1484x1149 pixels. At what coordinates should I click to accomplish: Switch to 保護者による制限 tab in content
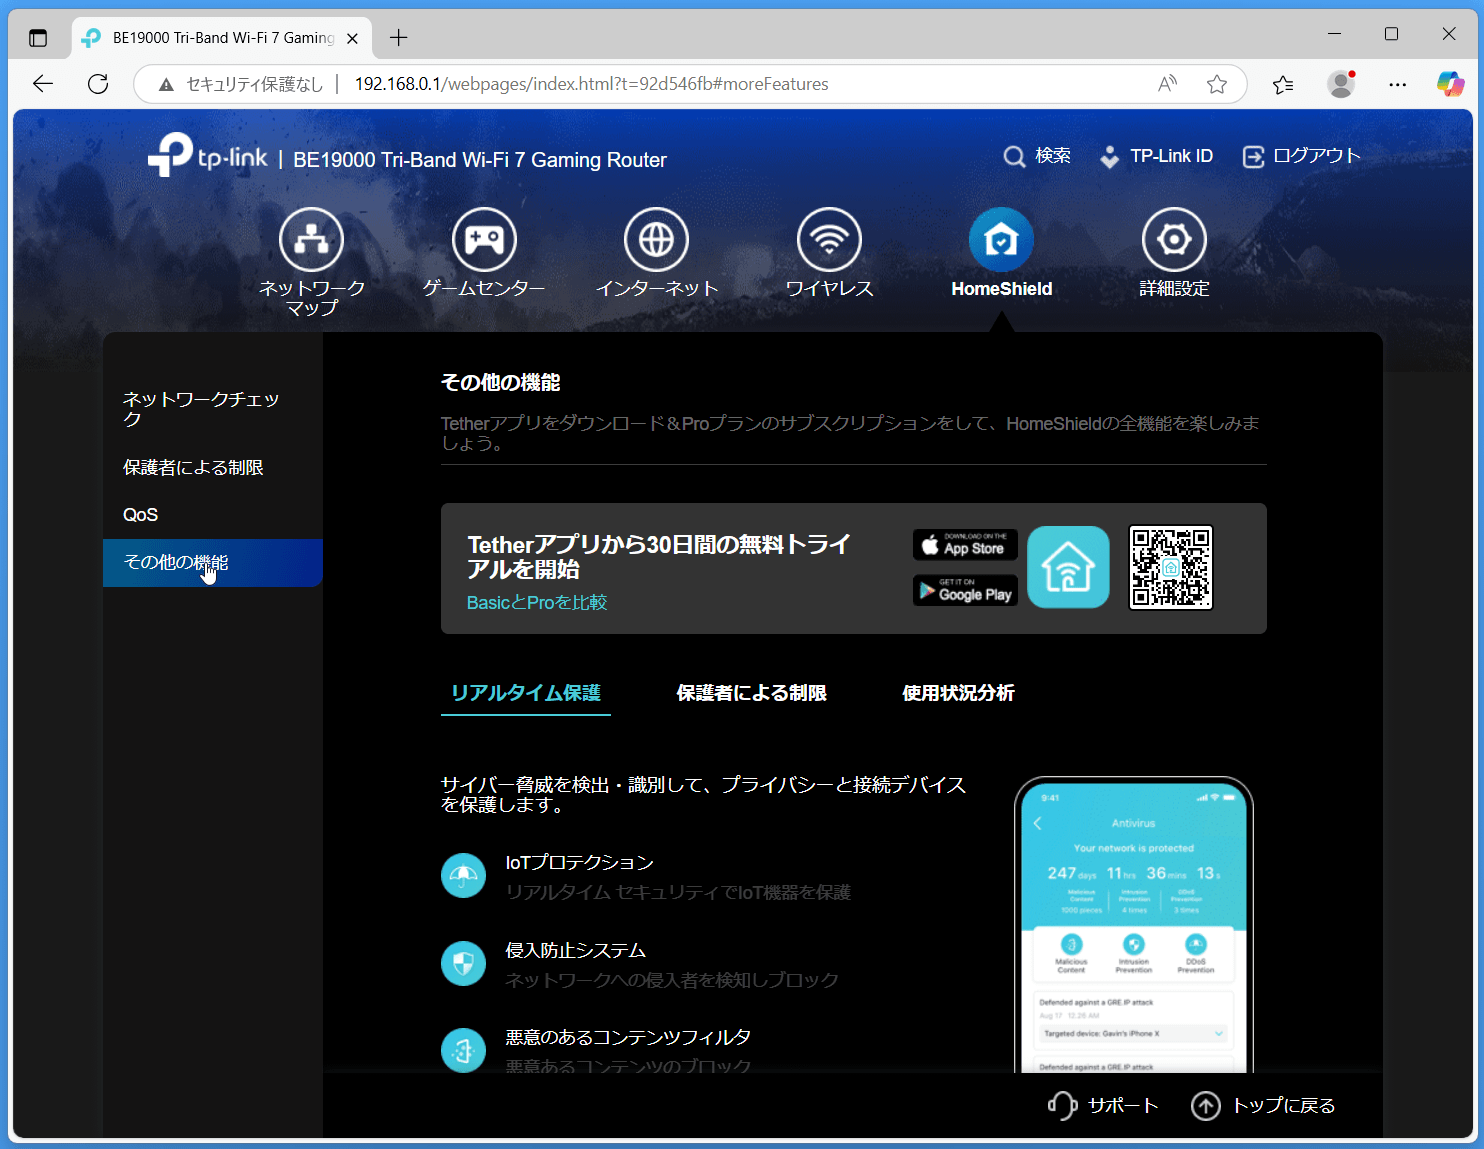pyautogui.click(x=752, y=693)
